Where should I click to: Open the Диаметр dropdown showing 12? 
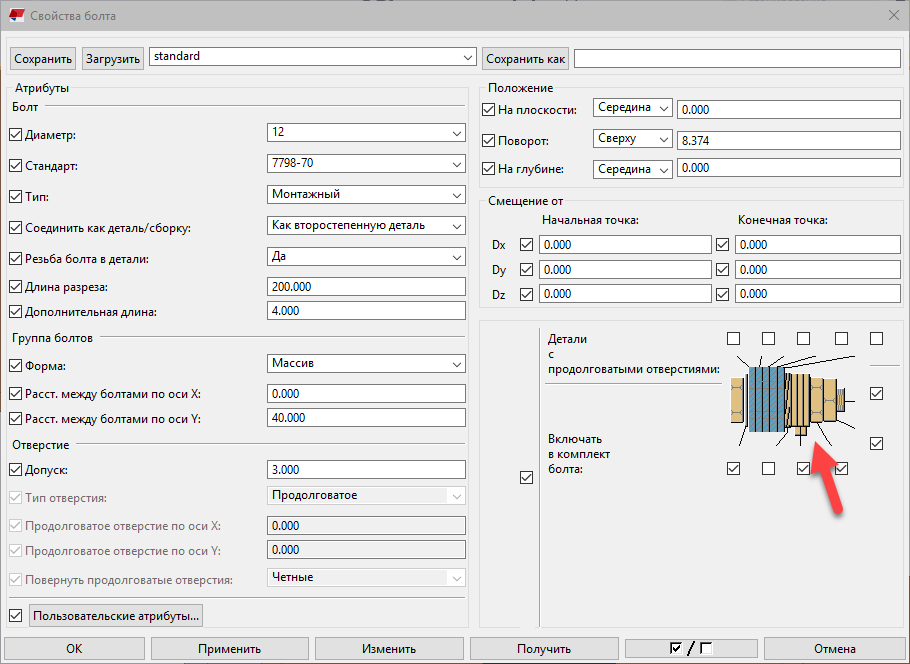[366, 132]
